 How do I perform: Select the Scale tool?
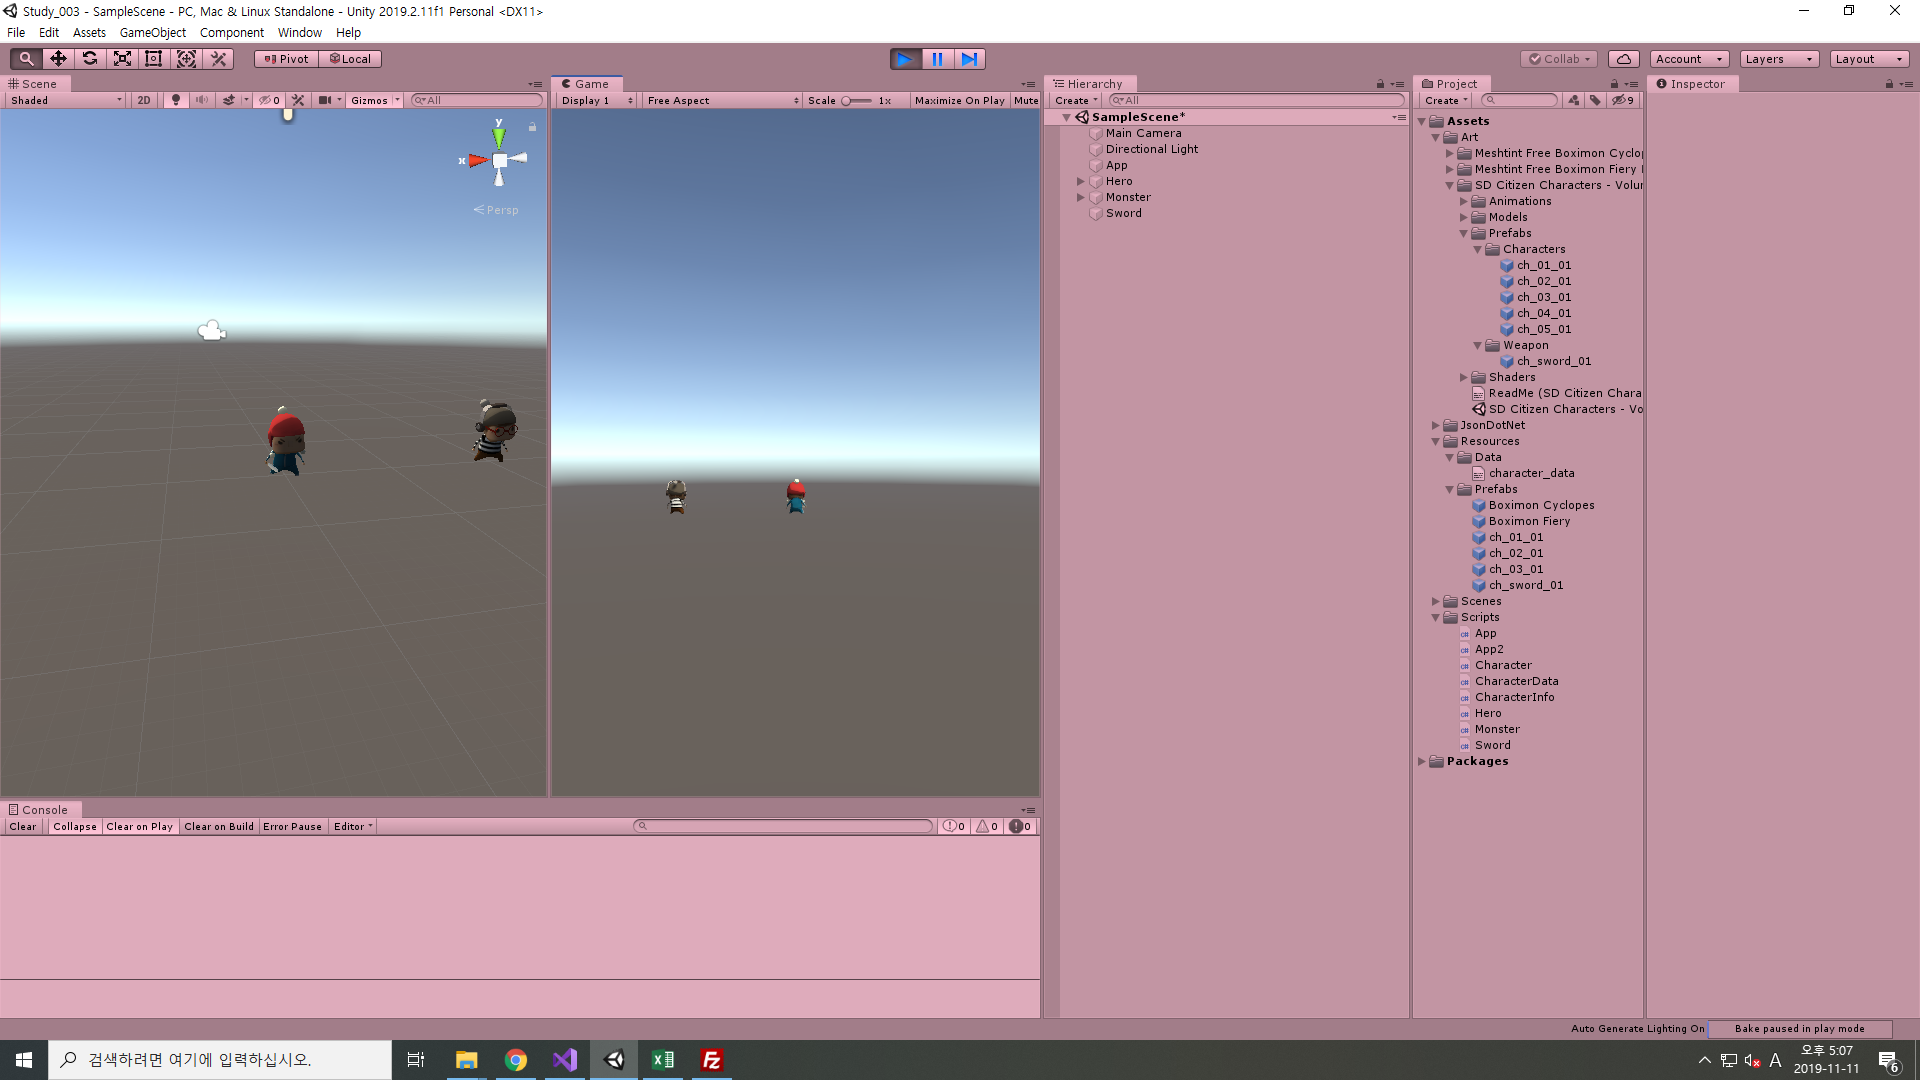click(x=122, y=59)
